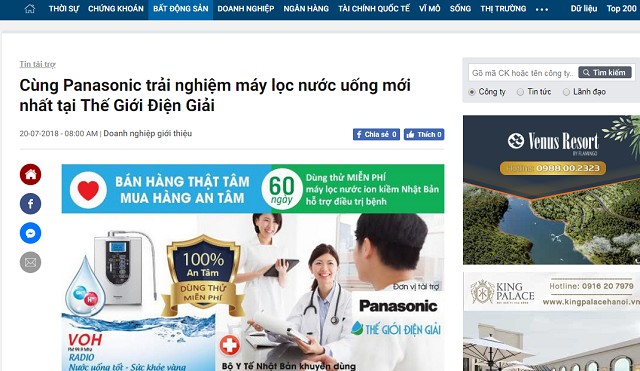Follow the Tin tài trợ link
This screenshot has height=371, width=640.
38,64
